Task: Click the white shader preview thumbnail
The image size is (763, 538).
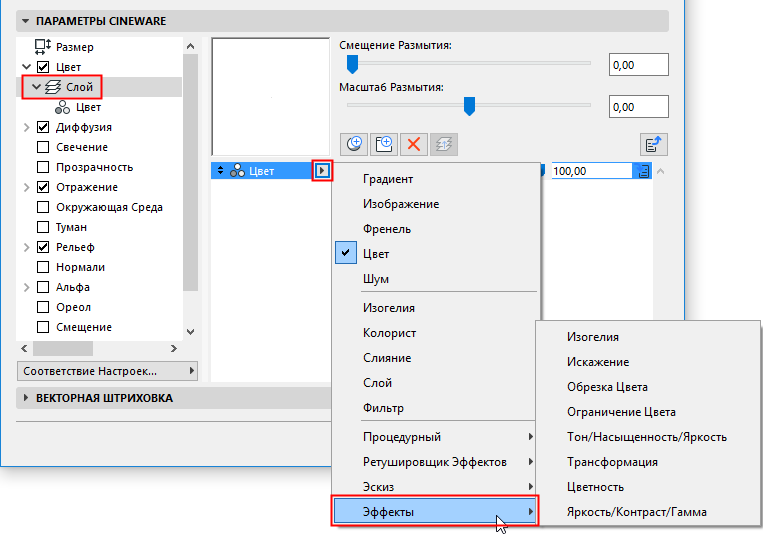Action: click(x=271, y=97)
